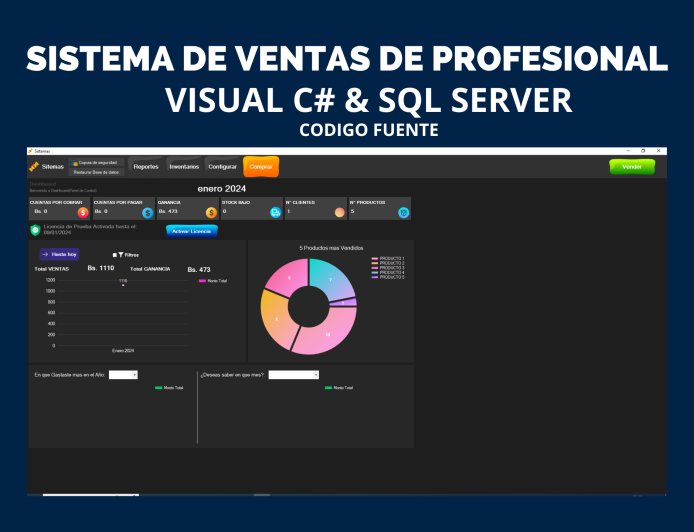This screenshot has height=532, width=694.
Task: Click the teal slice of the donut chart
Action: click(x=331, y=278)
